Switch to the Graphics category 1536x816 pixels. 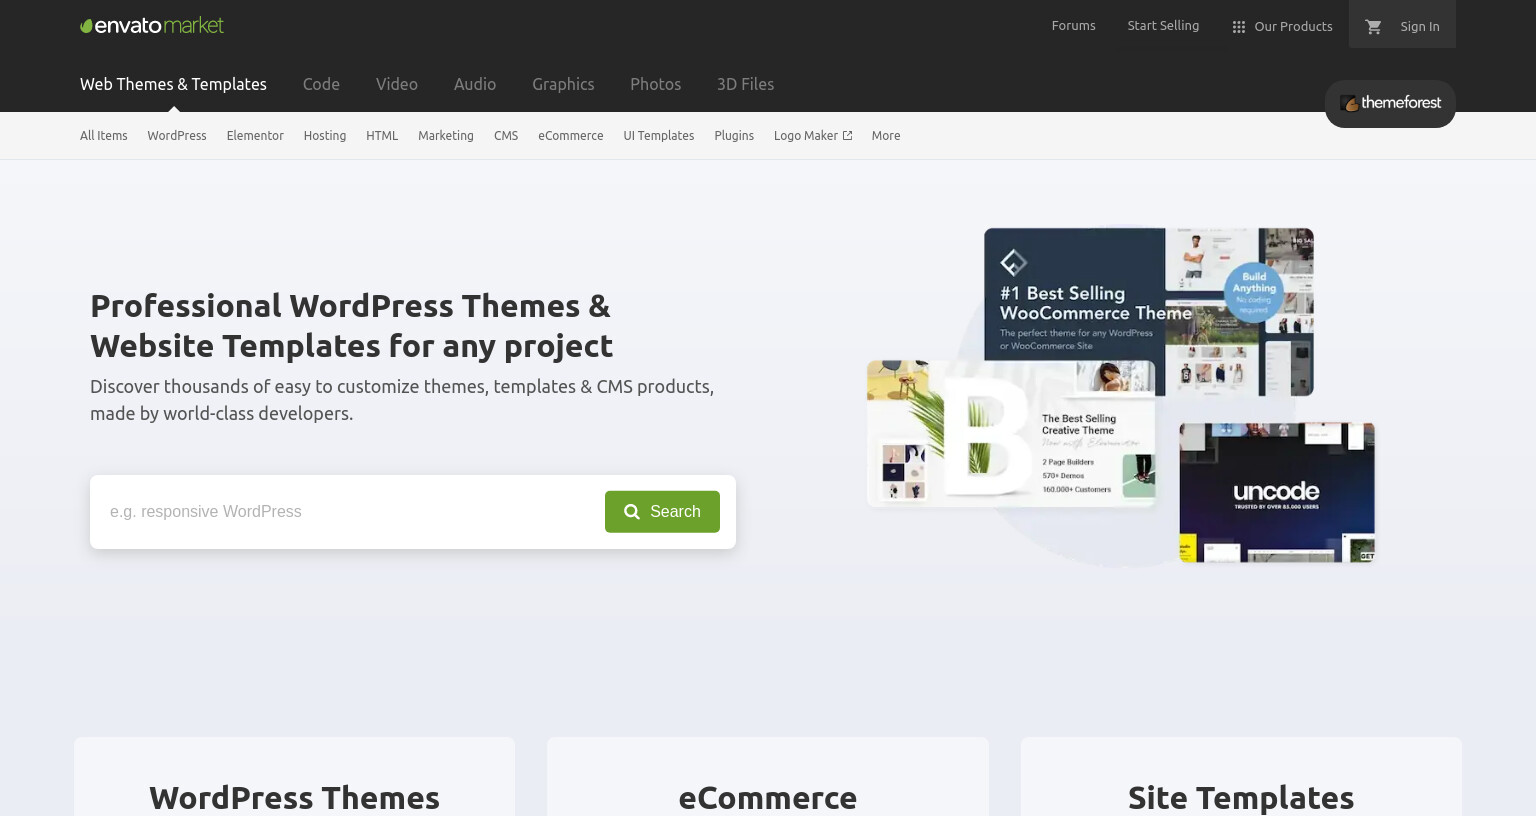tap(563, 84)
